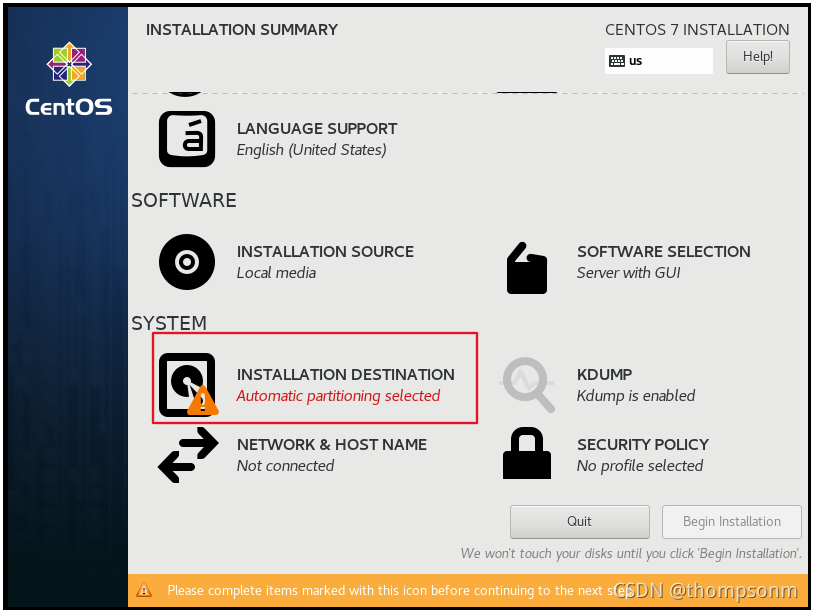
Task: Click the Software Selection package icon
Action: pyautogui.click(x=527, y=268)
